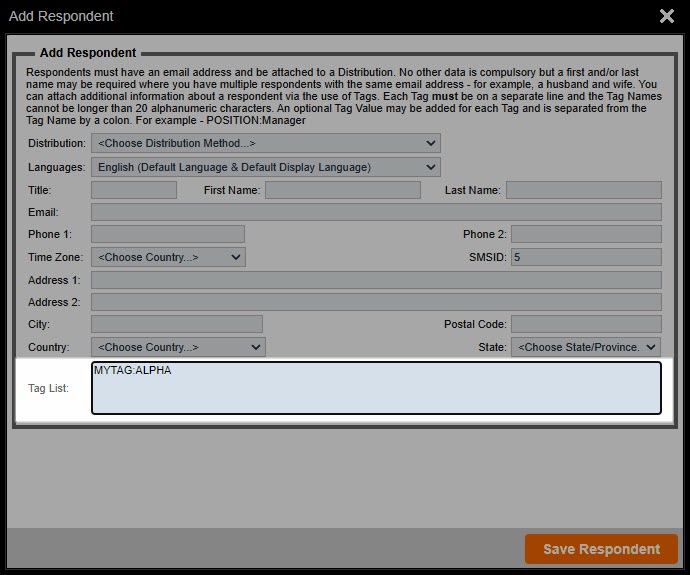Focus the Phone 1 field
690x575 pixels.
coord(168,234)
